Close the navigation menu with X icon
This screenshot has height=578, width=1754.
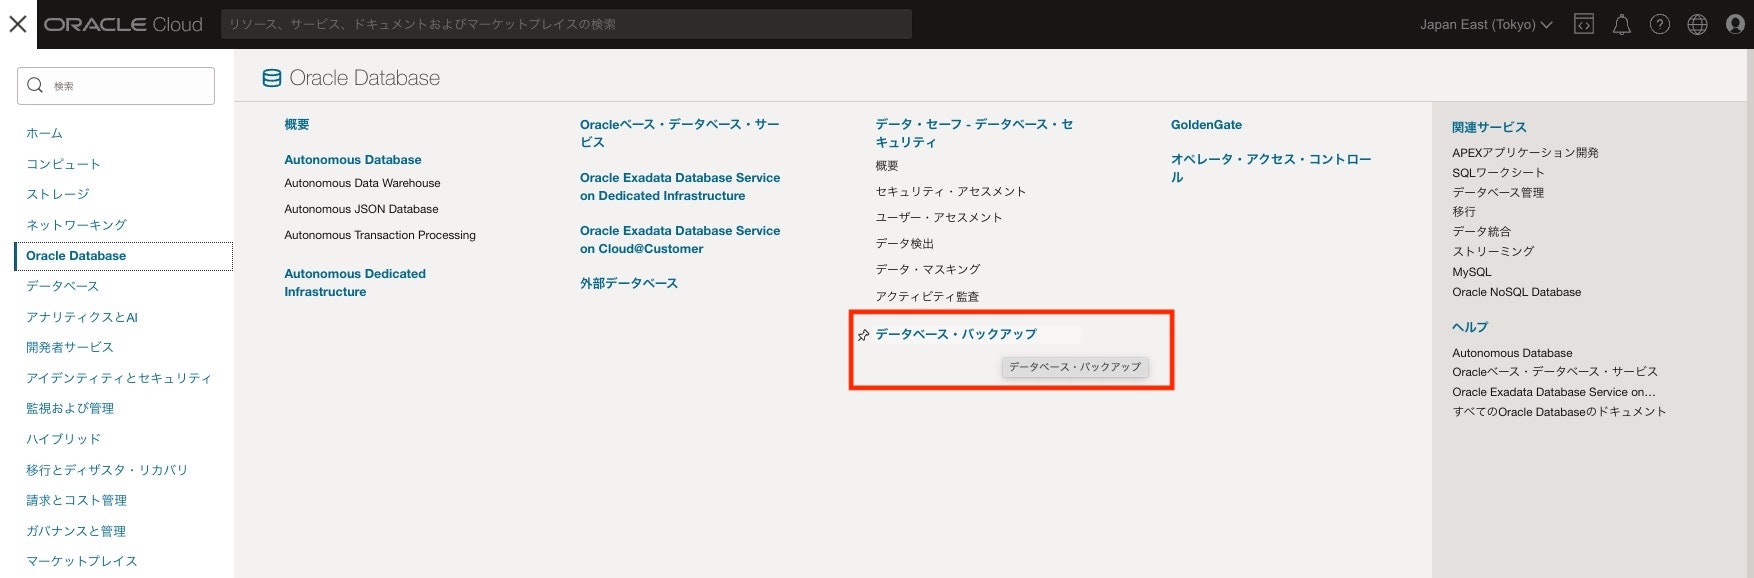pos(18,24)
